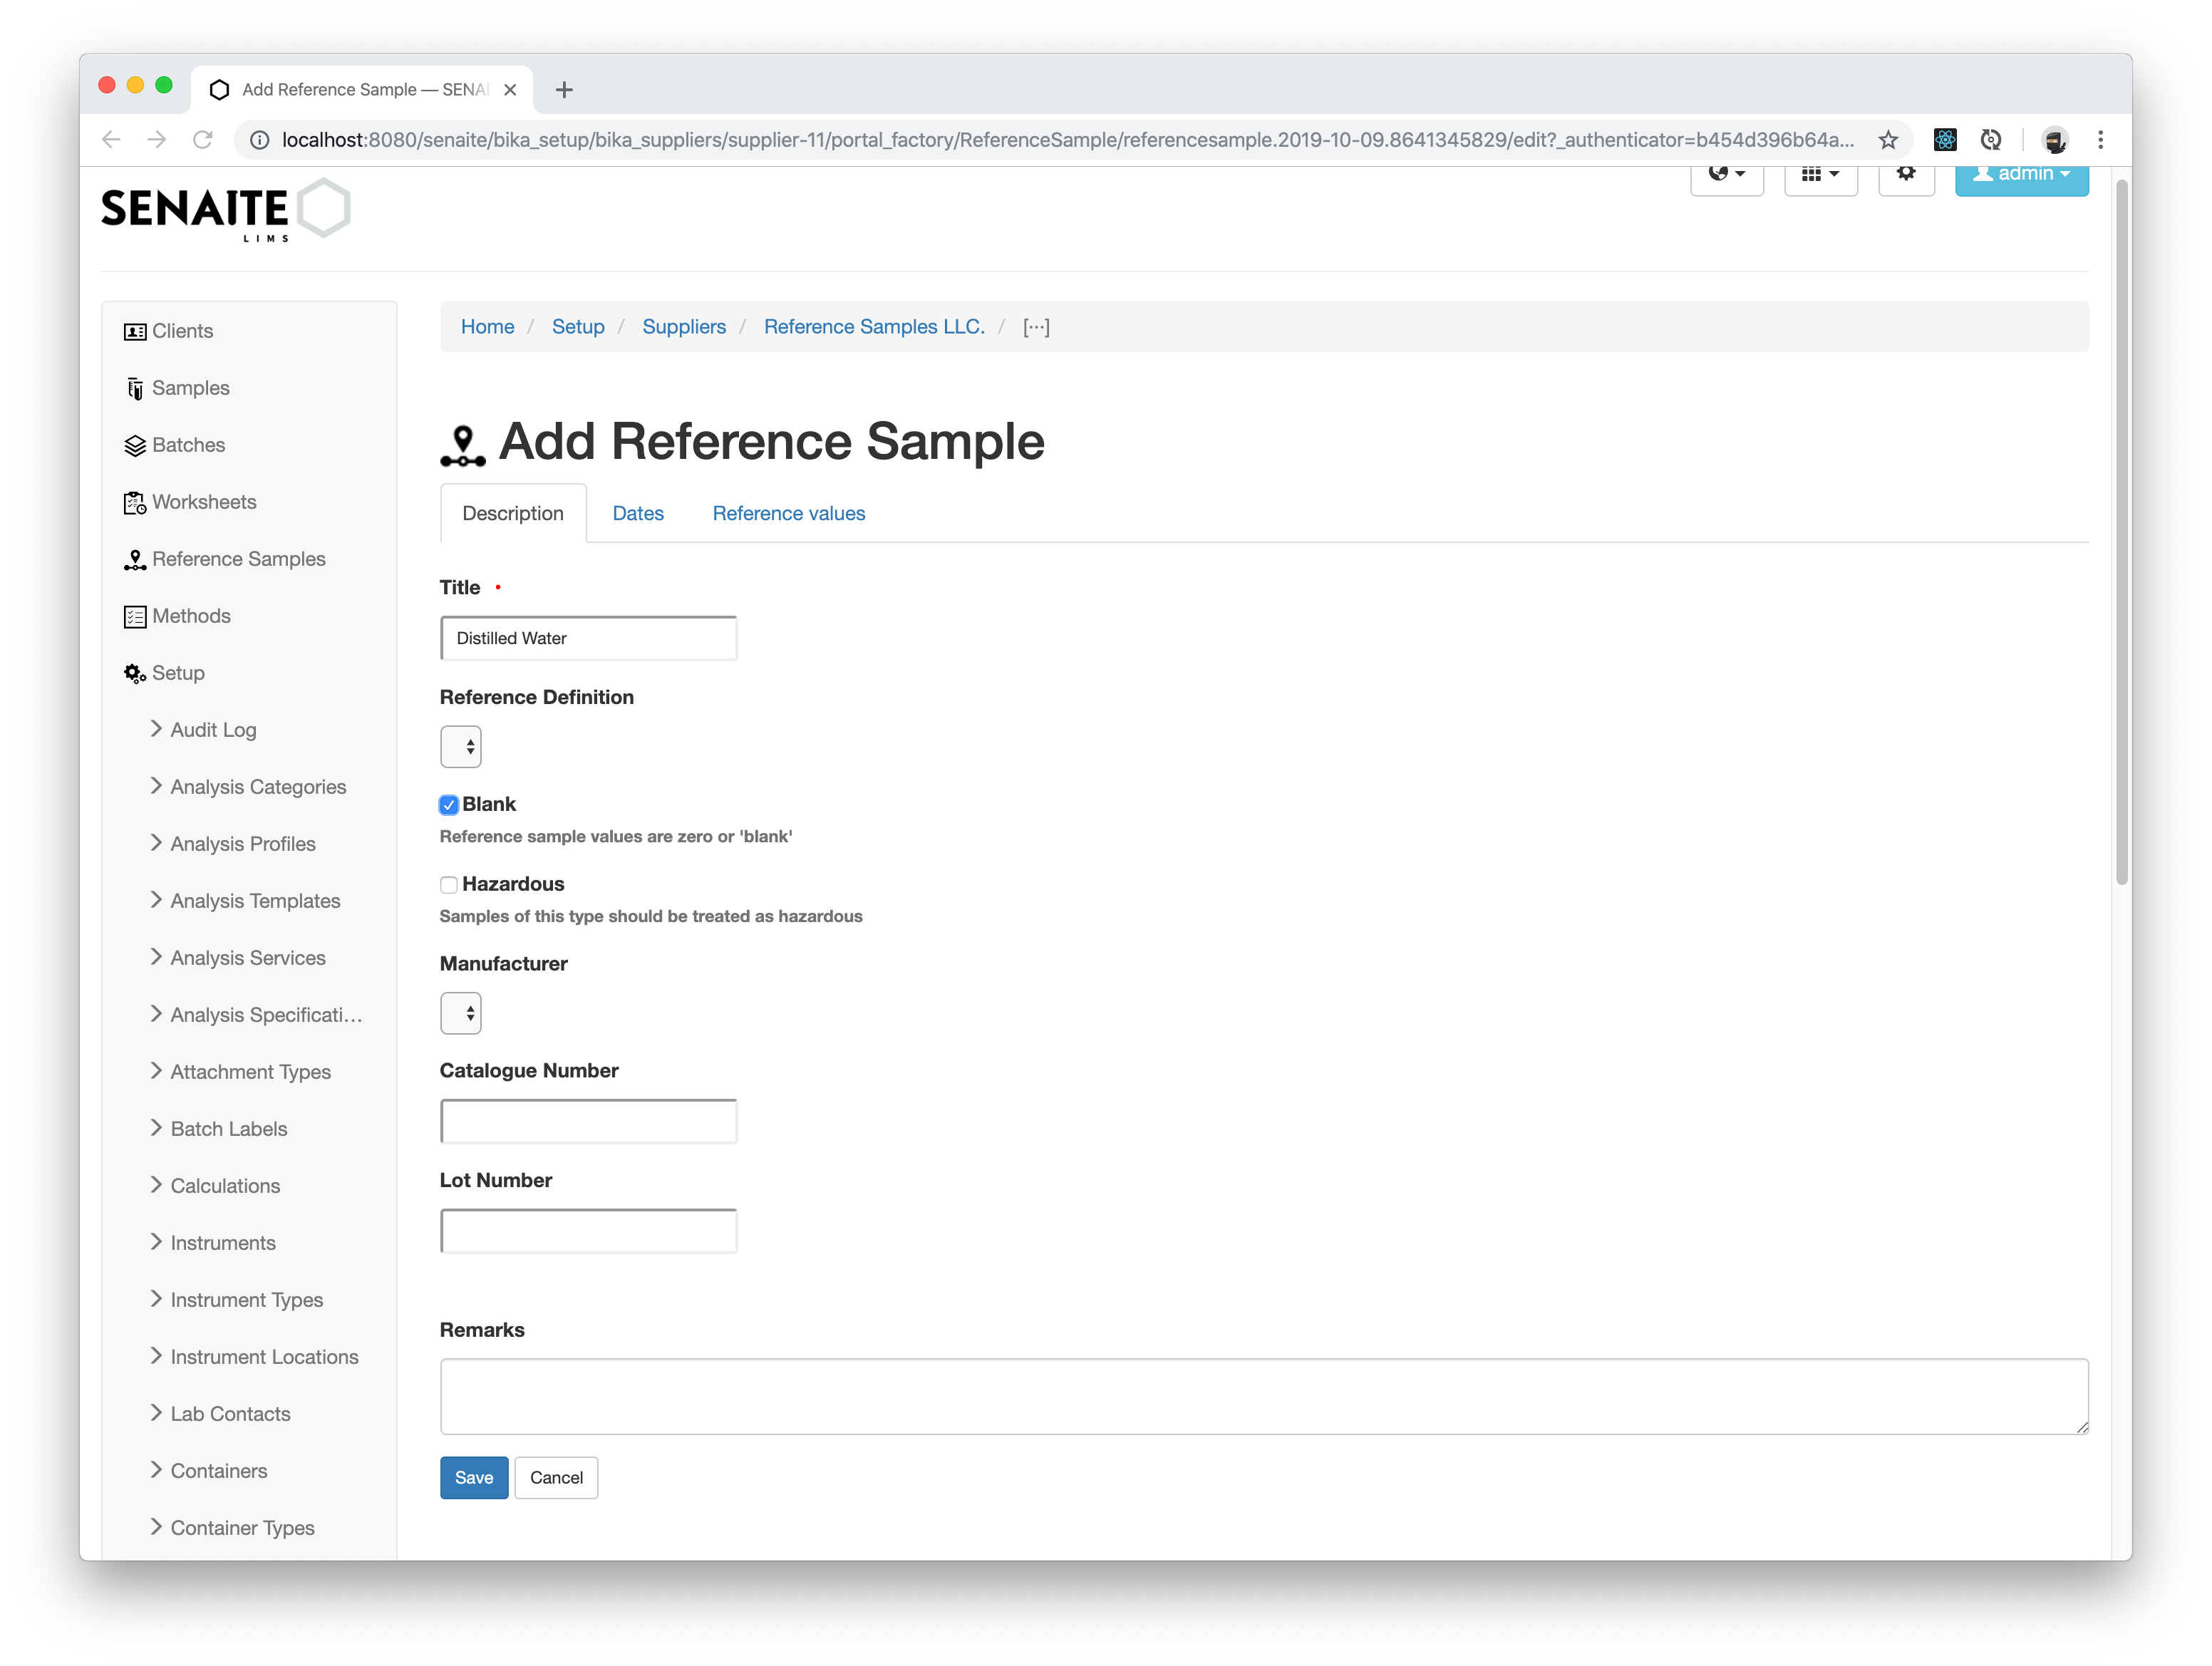The height and width of the screenshot is (1666, 2212).
Task: Go to Suppliers breadcrumb link
Action: click(x=684, y=327)
